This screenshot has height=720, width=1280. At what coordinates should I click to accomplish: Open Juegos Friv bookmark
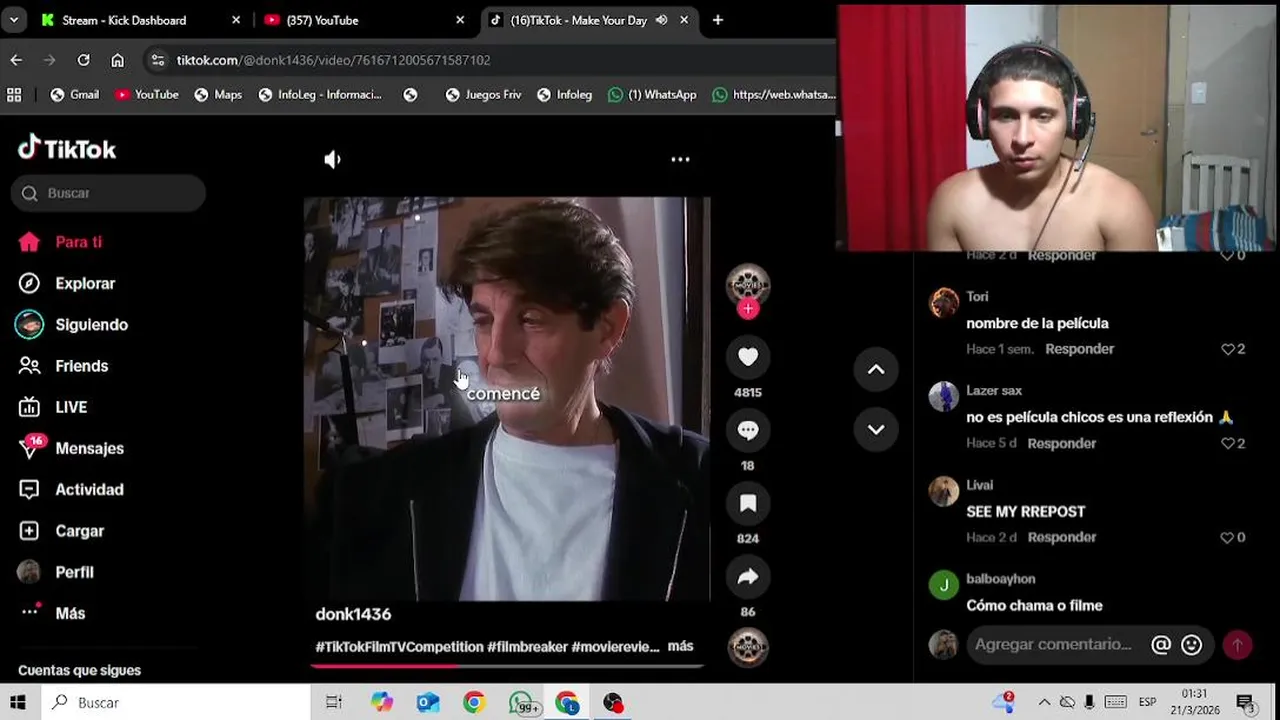tap(483, 95)
